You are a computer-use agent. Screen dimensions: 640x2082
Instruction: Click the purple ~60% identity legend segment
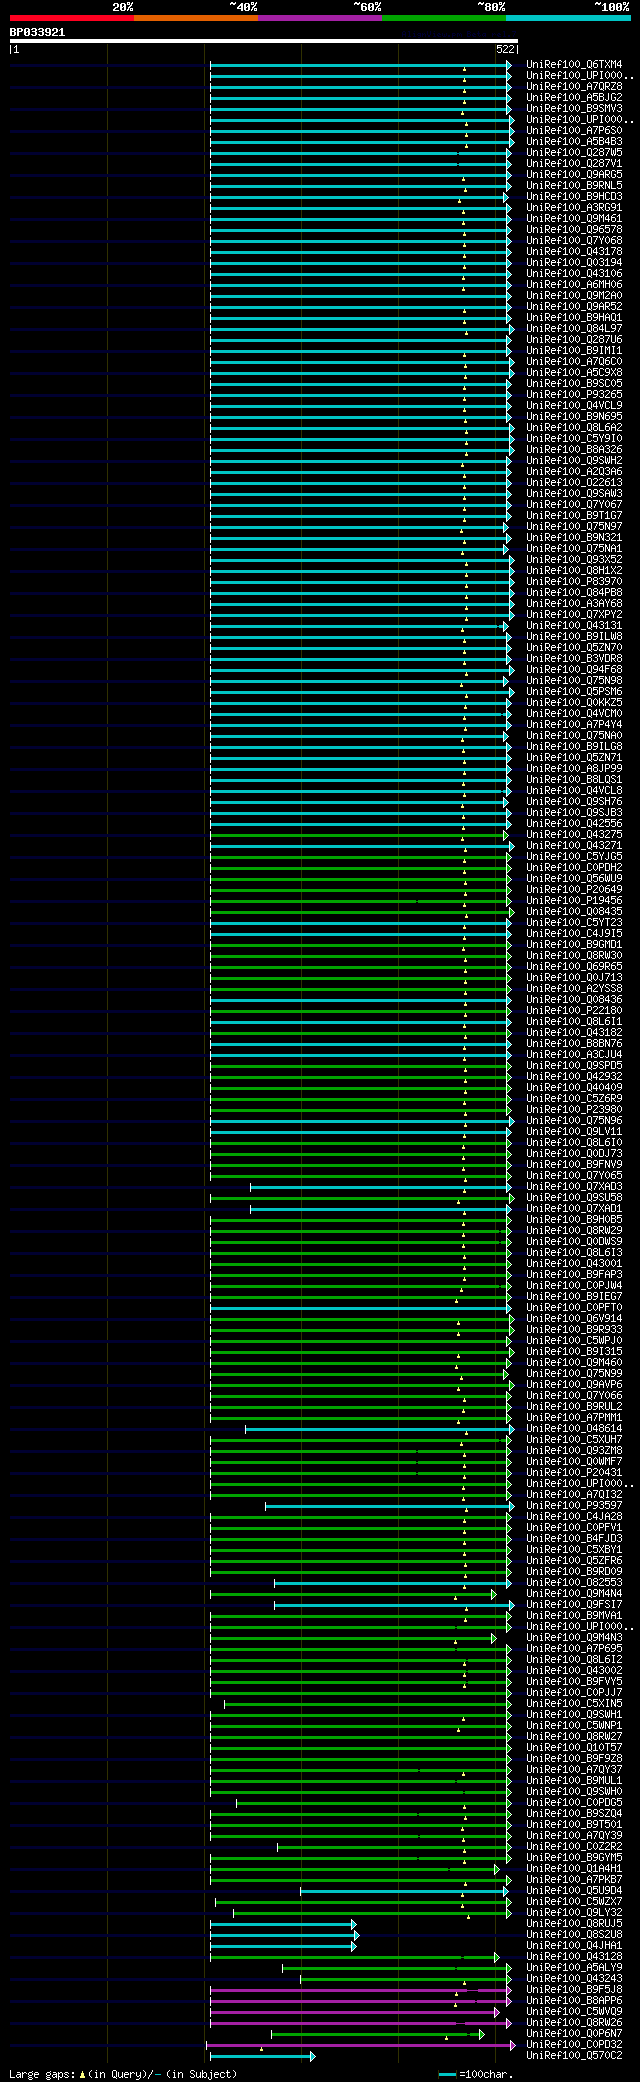pyautogui.click(x=319, y=18)
